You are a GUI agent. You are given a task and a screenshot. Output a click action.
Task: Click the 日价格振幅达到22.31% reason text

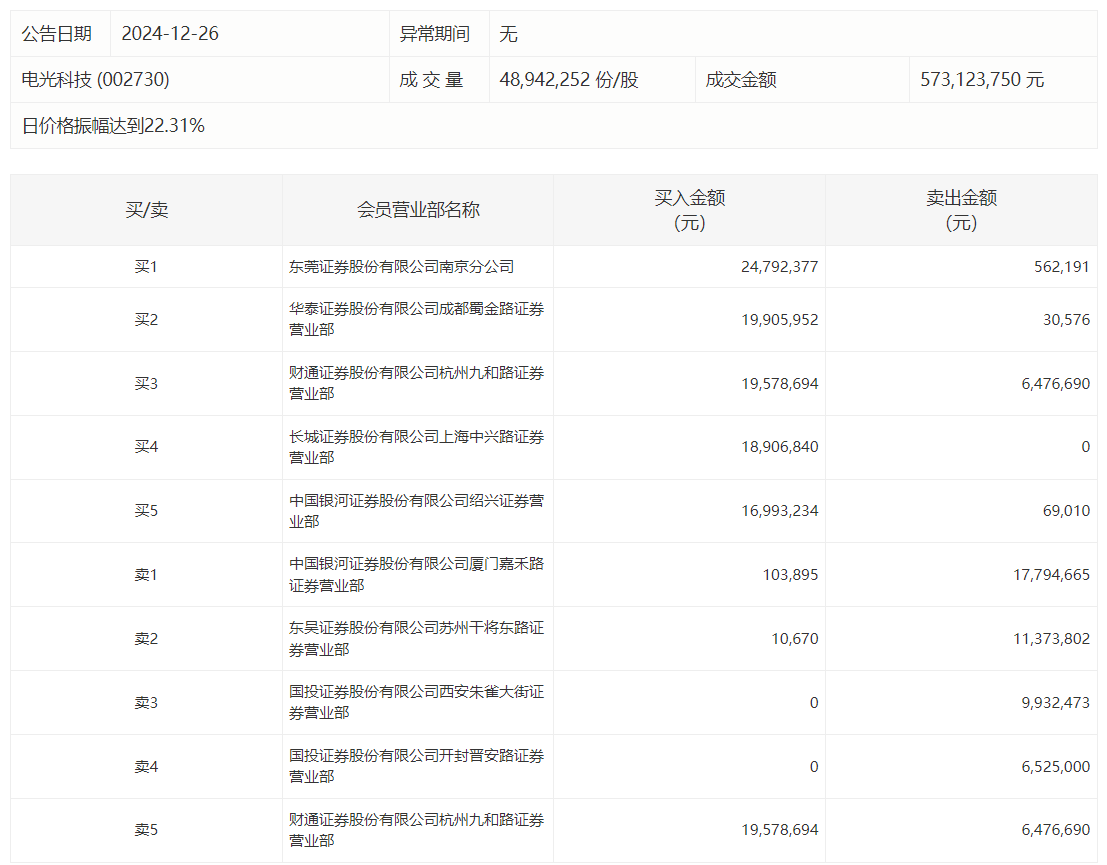click(x=113, y=126)
